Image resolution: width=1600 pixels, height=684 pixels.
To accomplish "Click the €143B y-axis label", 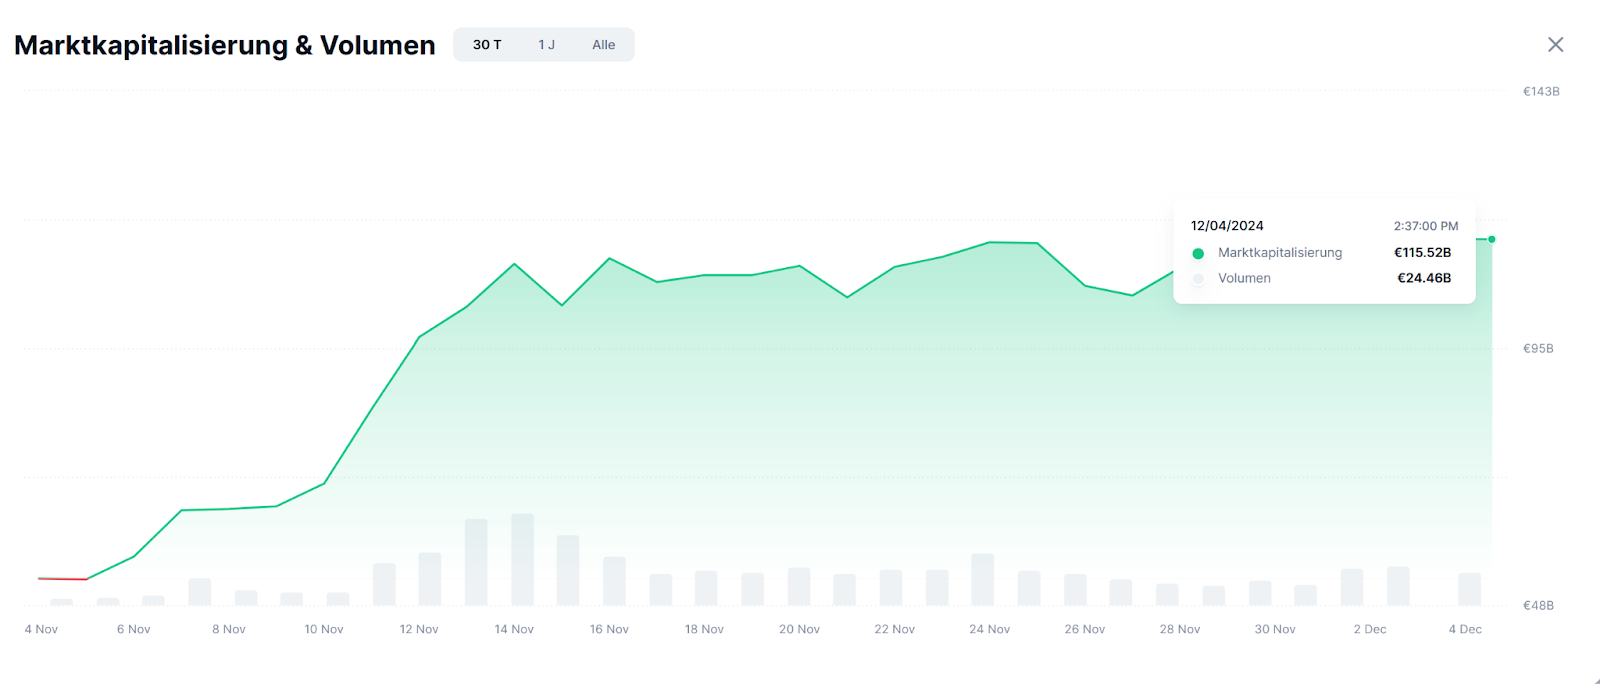I will pos(1541,91).
